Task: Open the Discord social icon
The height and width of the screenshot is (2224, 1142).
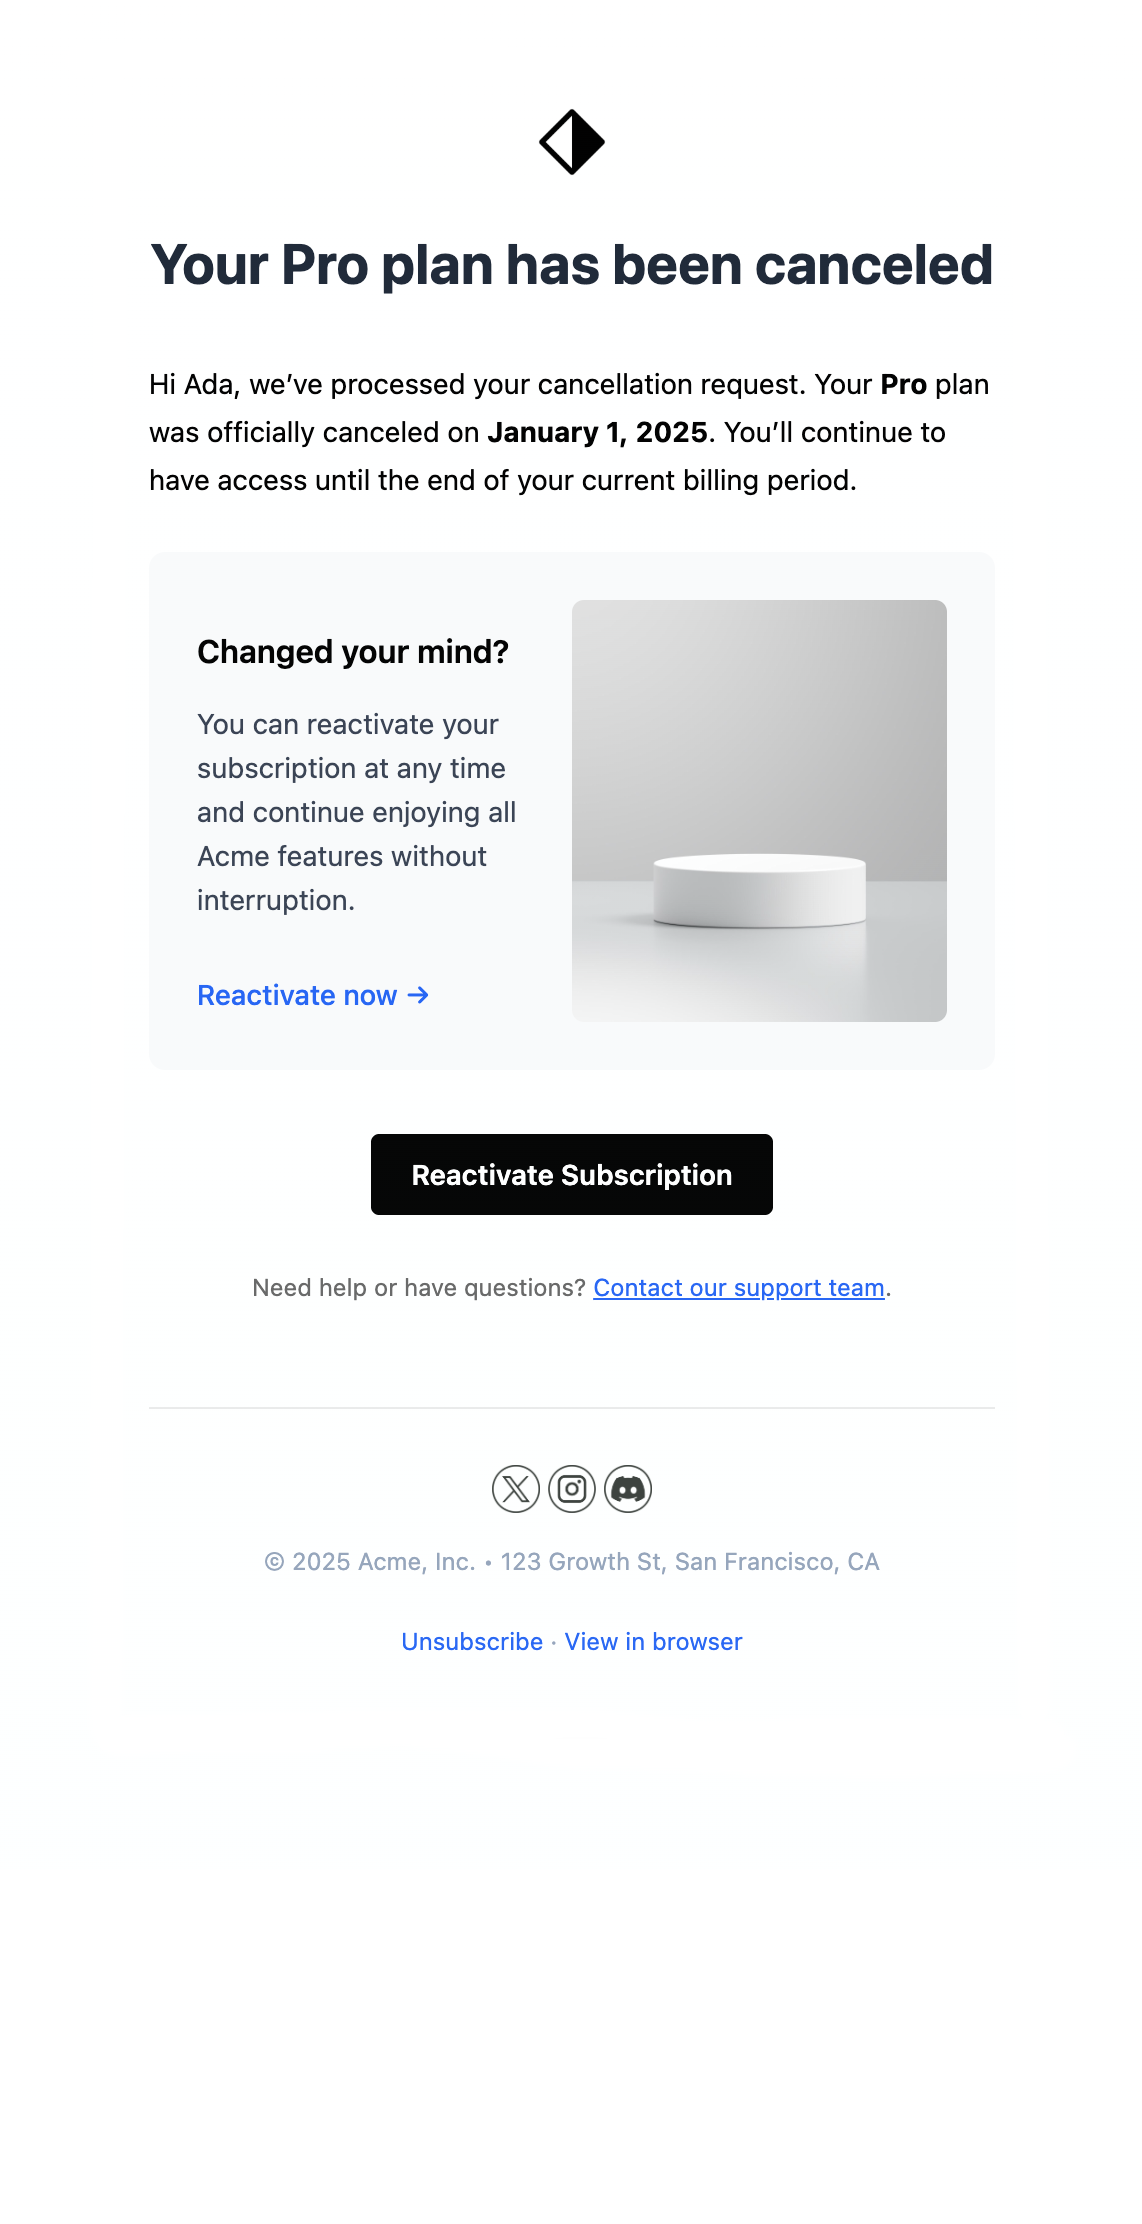Action: point(628,1489)
